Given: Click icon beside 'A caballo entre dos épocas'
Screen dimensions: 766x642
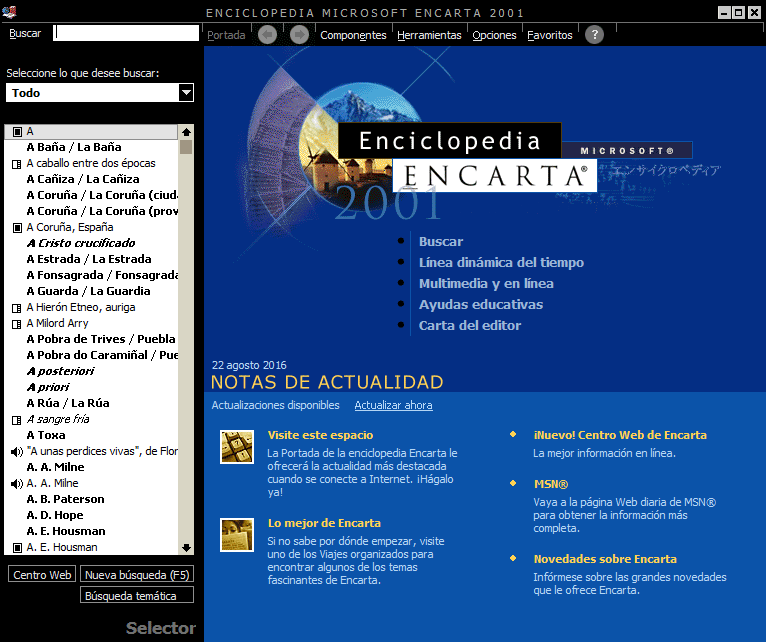Looking at the screenshot, I should coord(17,164).
